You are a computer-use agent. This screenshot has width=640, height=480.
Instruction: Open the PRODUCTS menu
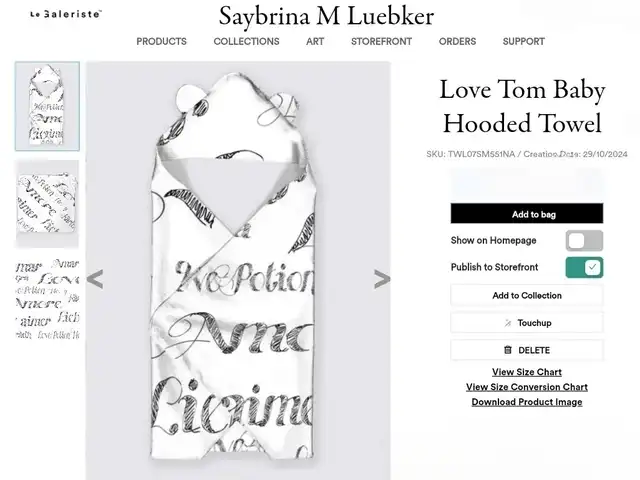point(161,41)
